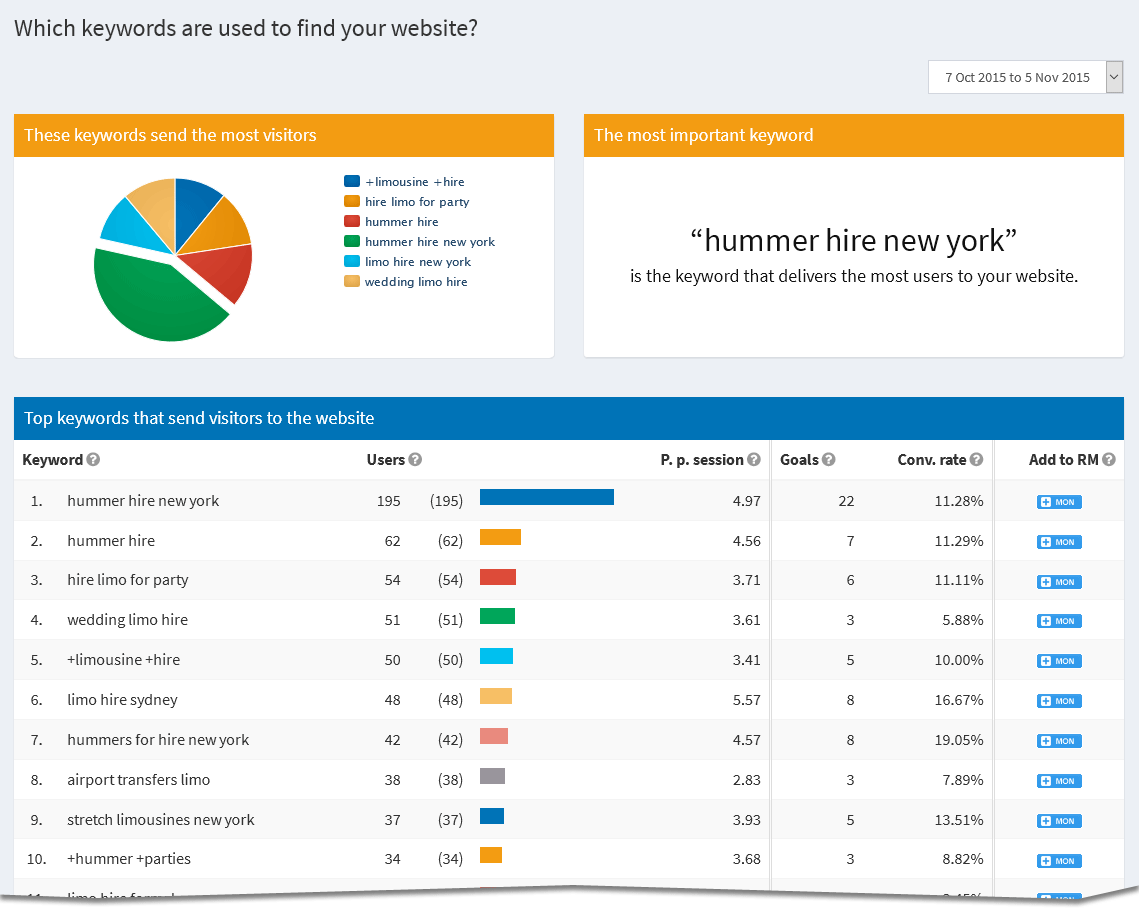The image size is (1139, 915).
Task: Click 'hummer hire' keyword in table row 2
Action: pyautogui.click(x=111, y=541)
